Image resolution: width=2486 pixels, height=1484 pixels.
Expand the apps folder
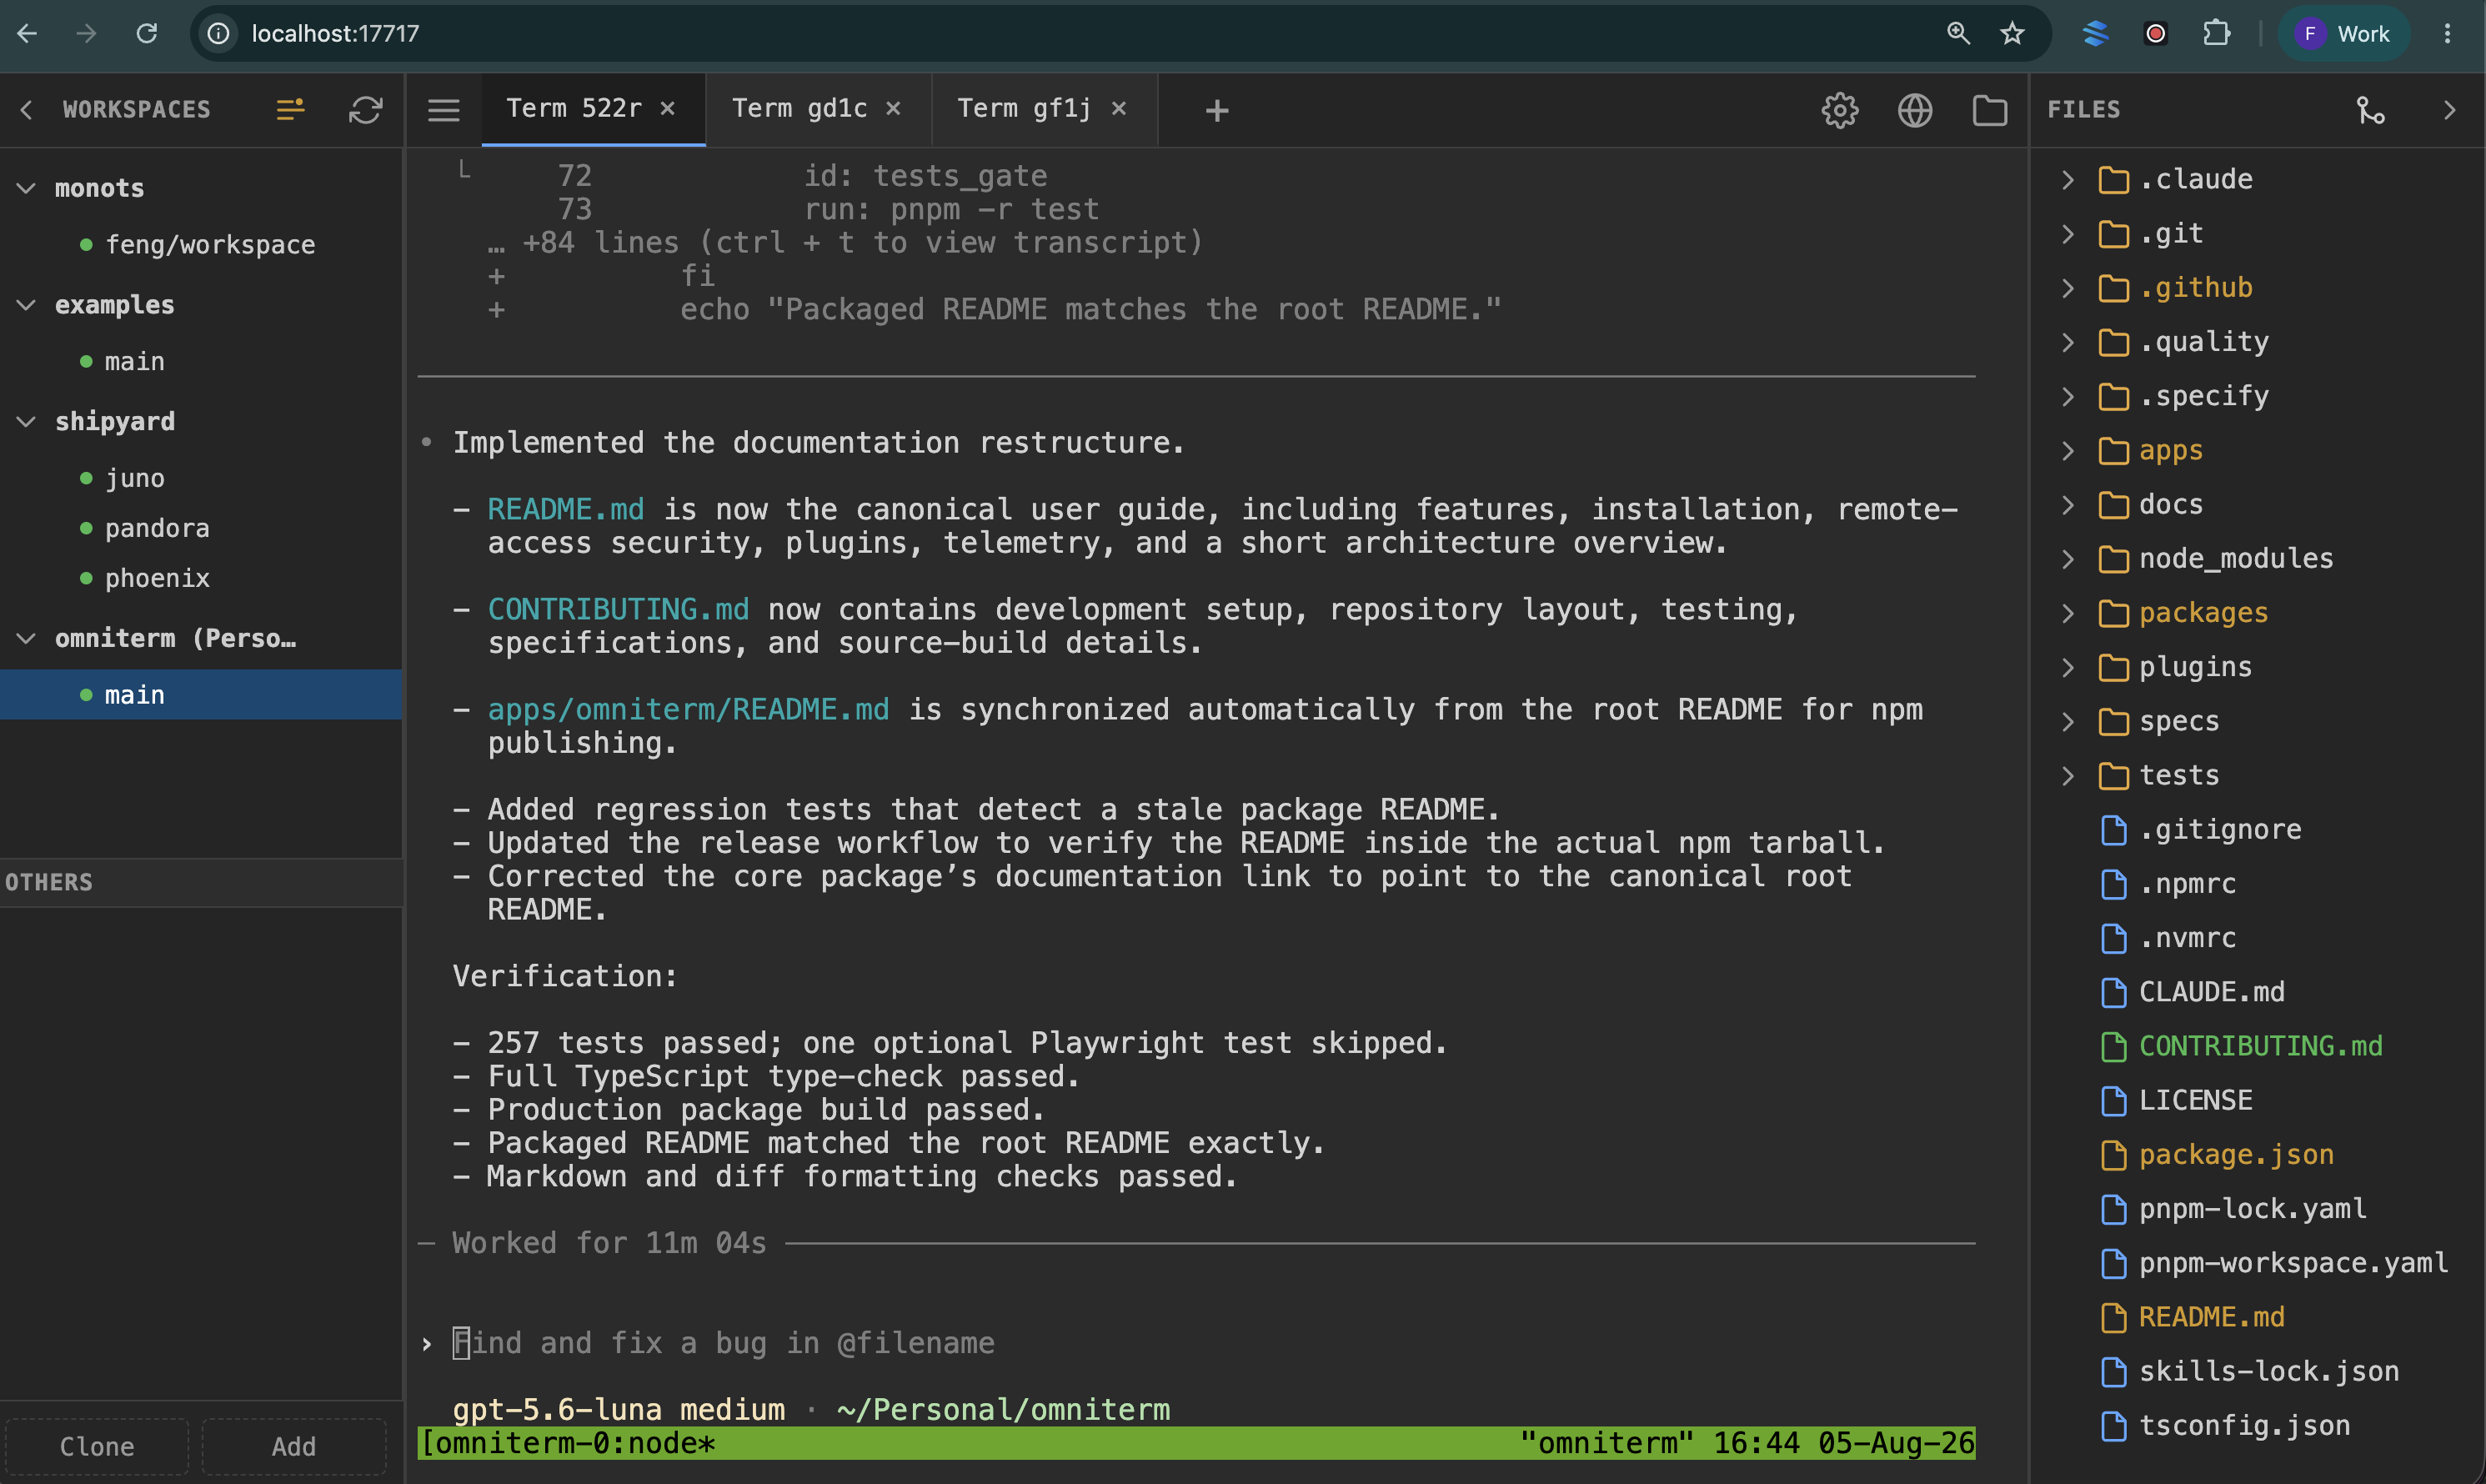point(2068,451)
